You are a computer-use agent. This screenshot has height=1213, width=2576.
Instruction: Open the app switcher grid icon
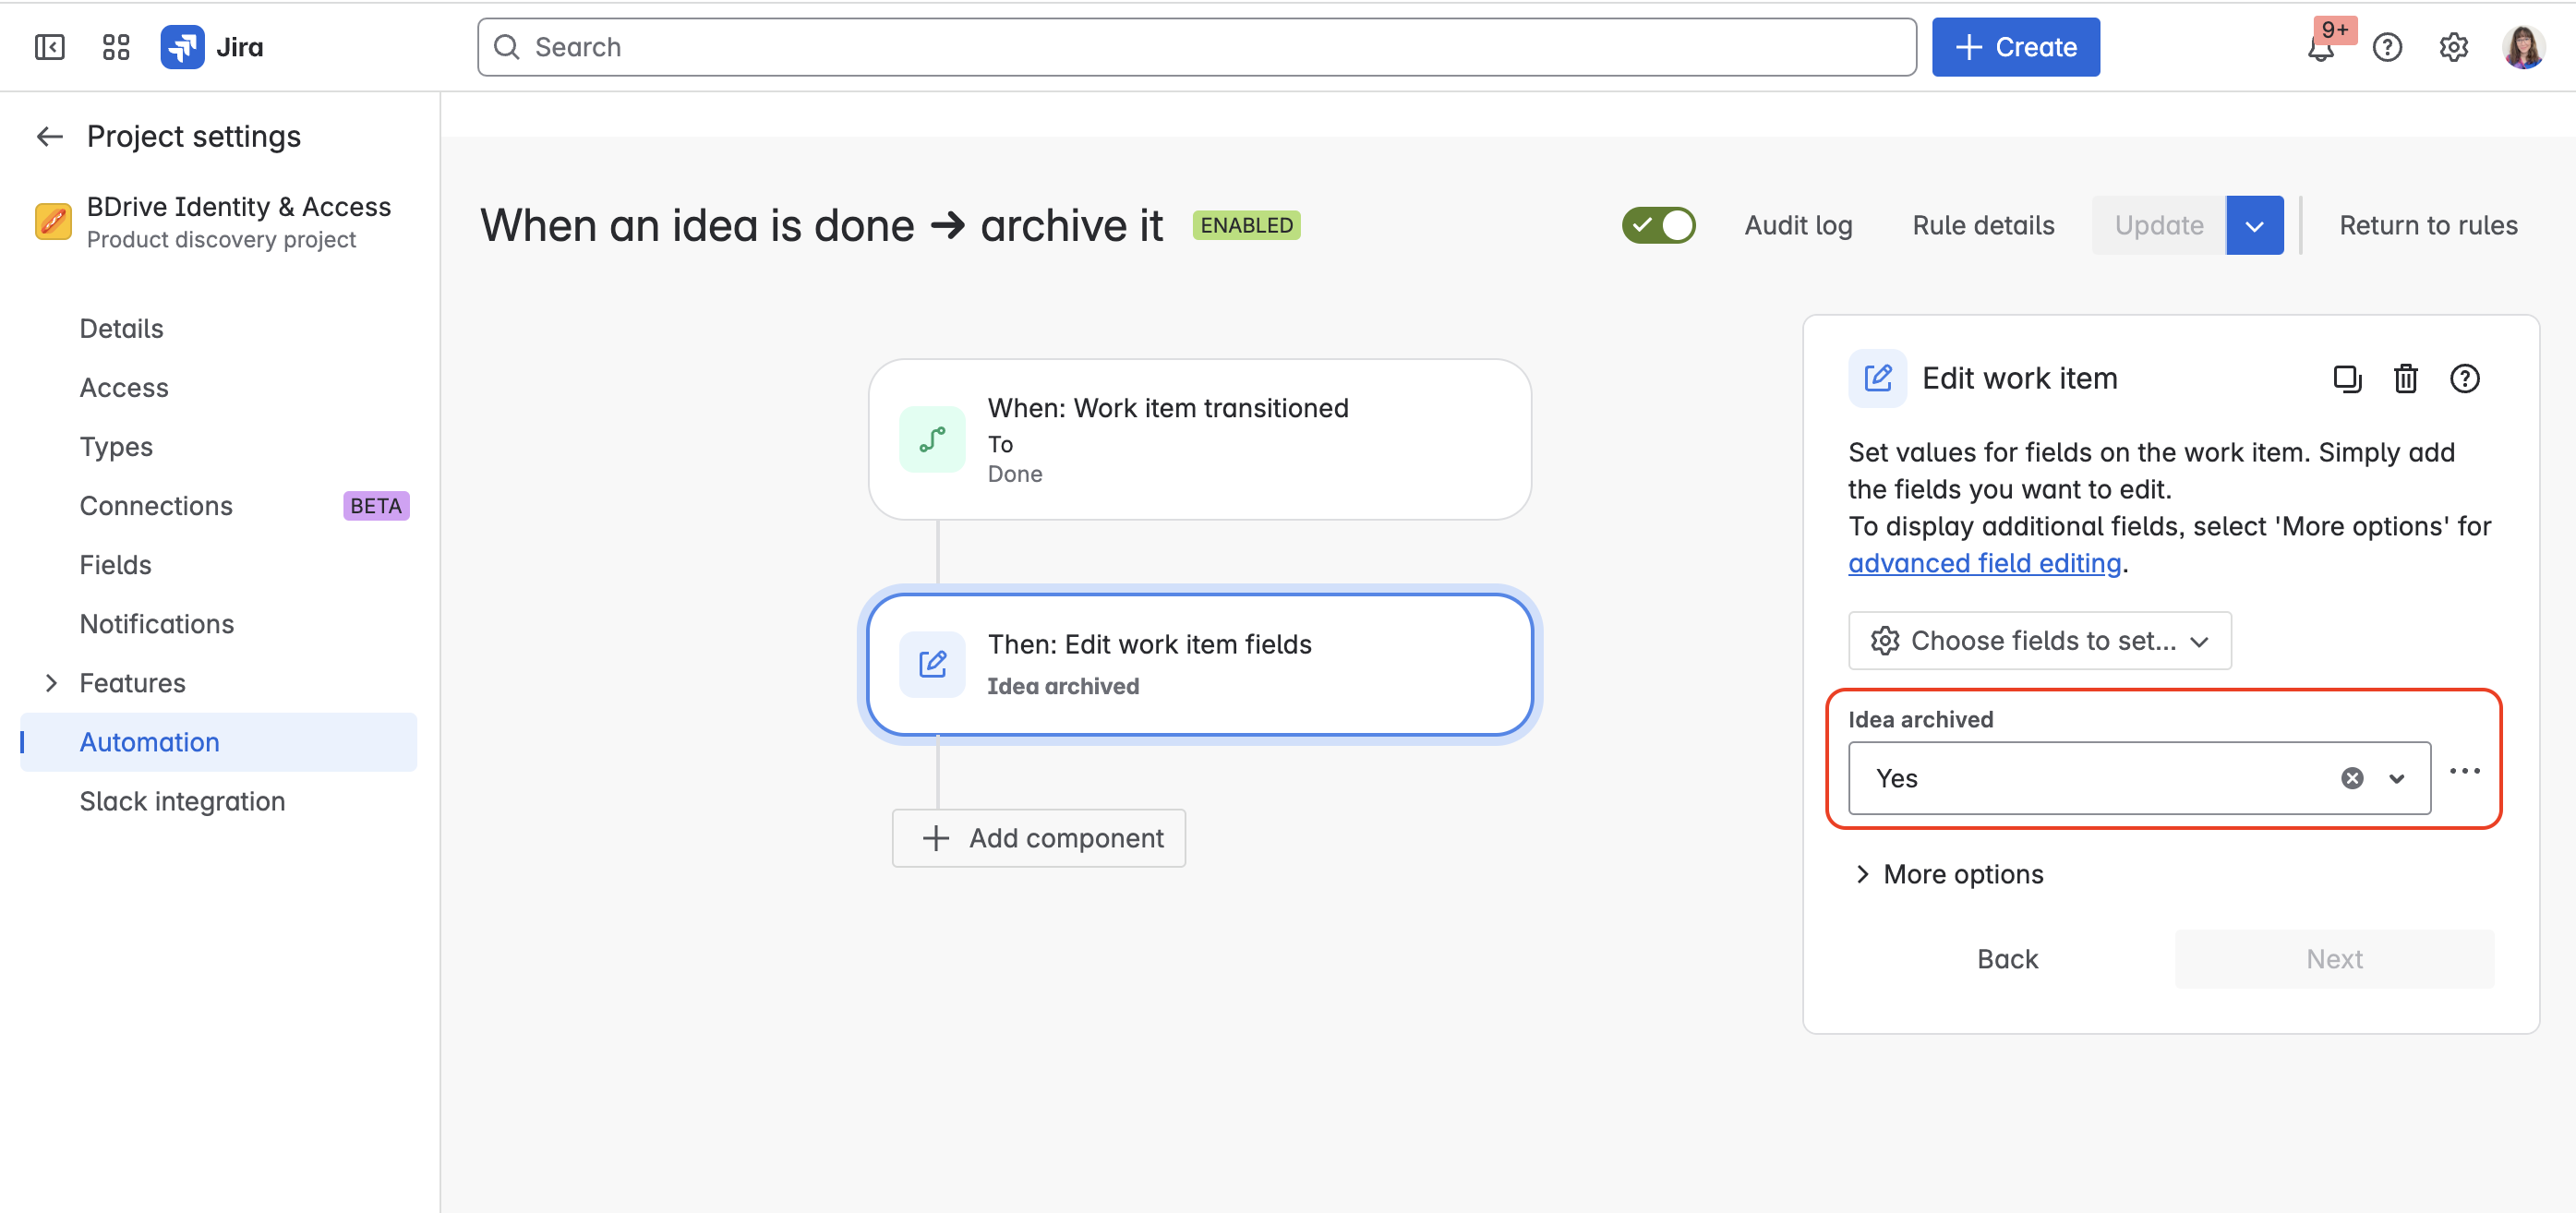(115, 46)
